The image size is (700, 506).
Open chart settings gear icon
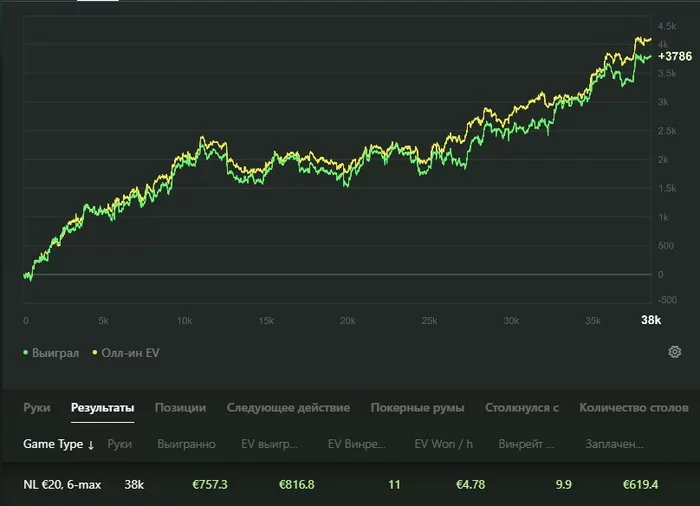(675, 352)
